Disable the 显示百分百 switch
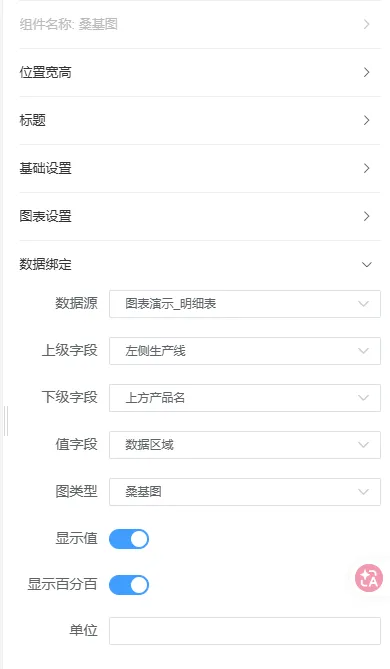The height and width of the screenshot is (669, 390). [129, 585]
